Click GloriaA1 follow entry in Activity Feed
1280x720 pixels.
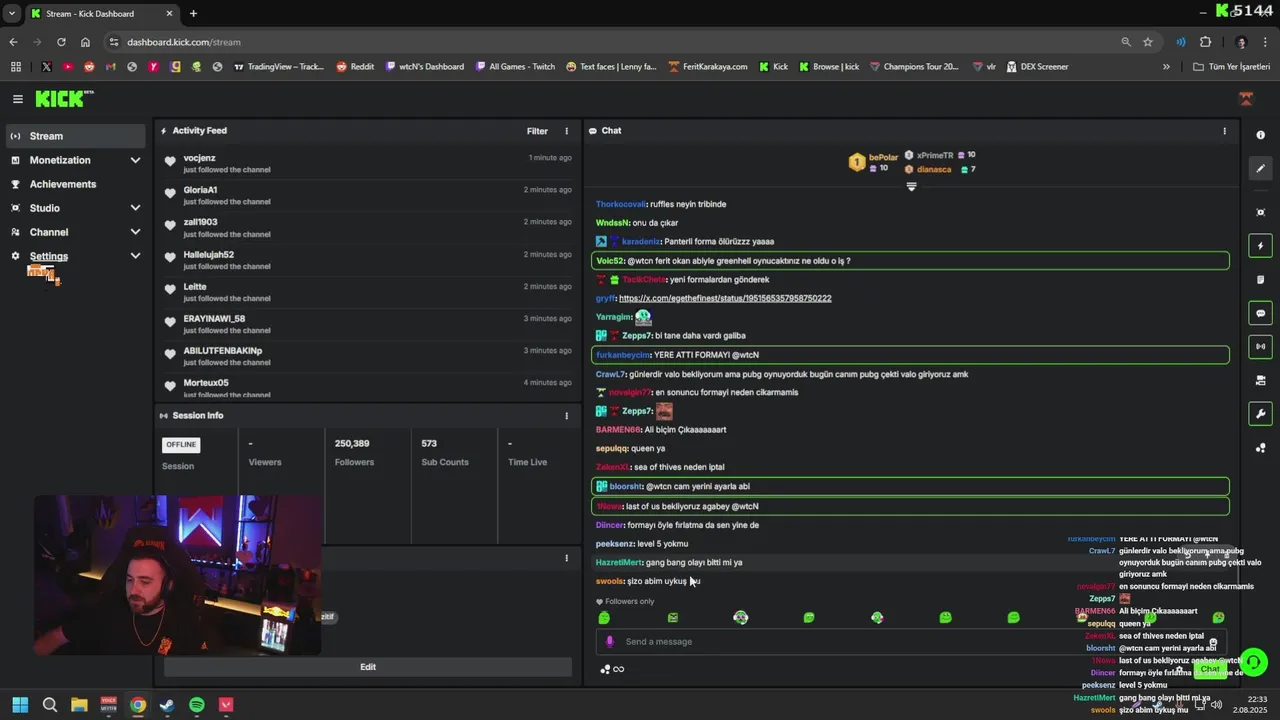[x=368, y=195]
